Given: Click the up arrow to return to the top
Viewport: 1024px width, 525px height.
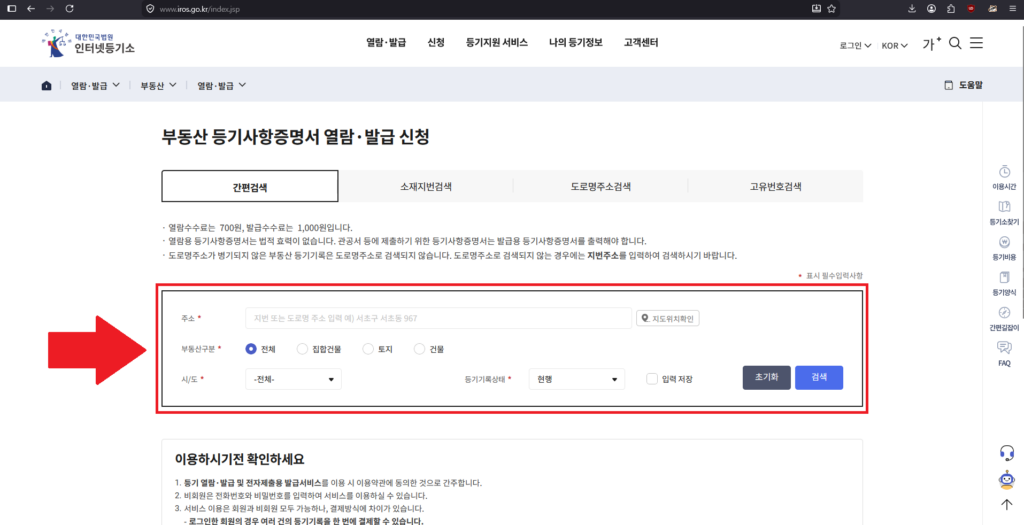Looking at the screenshot, I should [1006, 505].
